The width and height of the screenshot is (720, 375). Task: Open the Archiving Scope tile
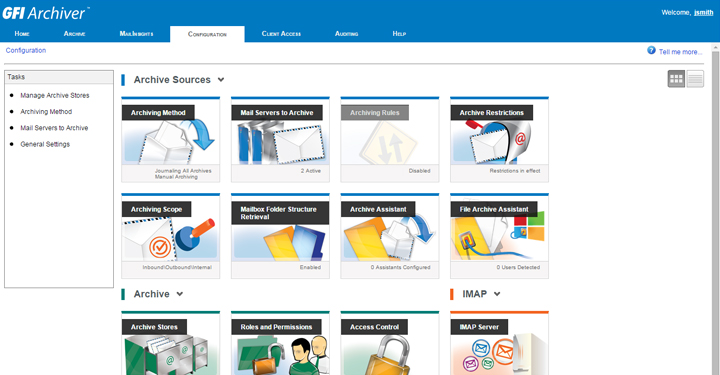point(170,236)
